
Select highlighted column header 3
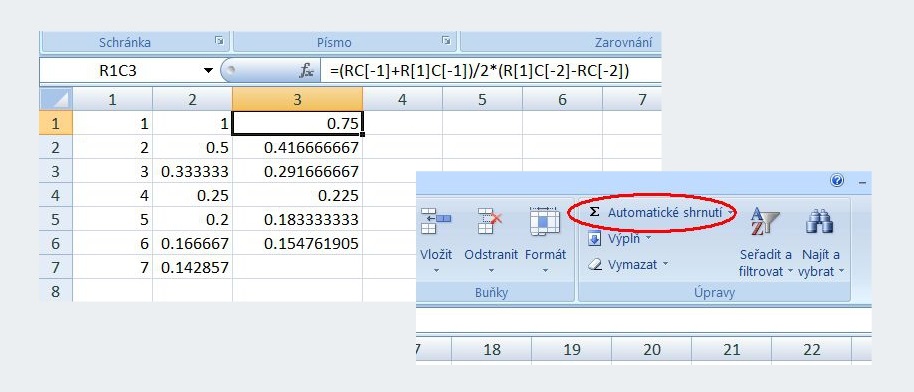coord(297,100)
